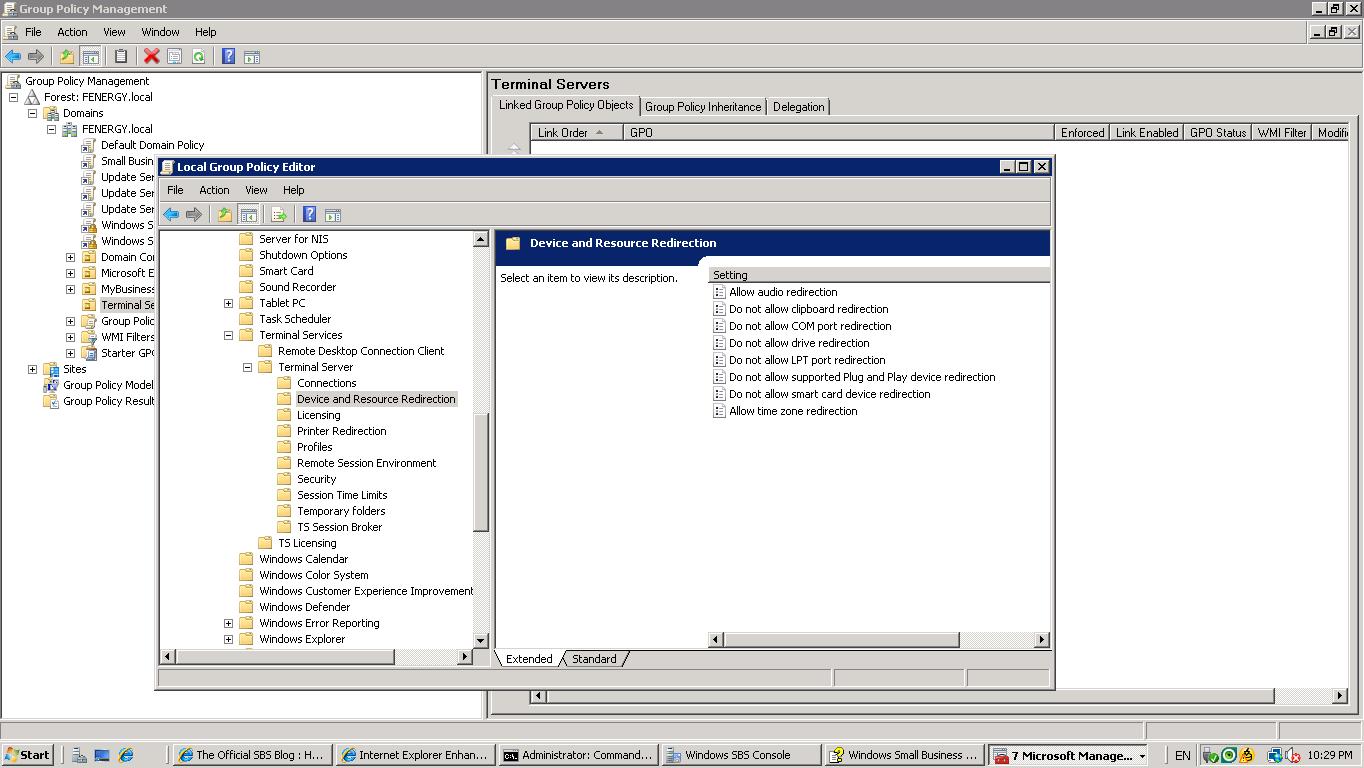Select the Session Time Limits folder

pyautogui.click(x=342, y=495)
